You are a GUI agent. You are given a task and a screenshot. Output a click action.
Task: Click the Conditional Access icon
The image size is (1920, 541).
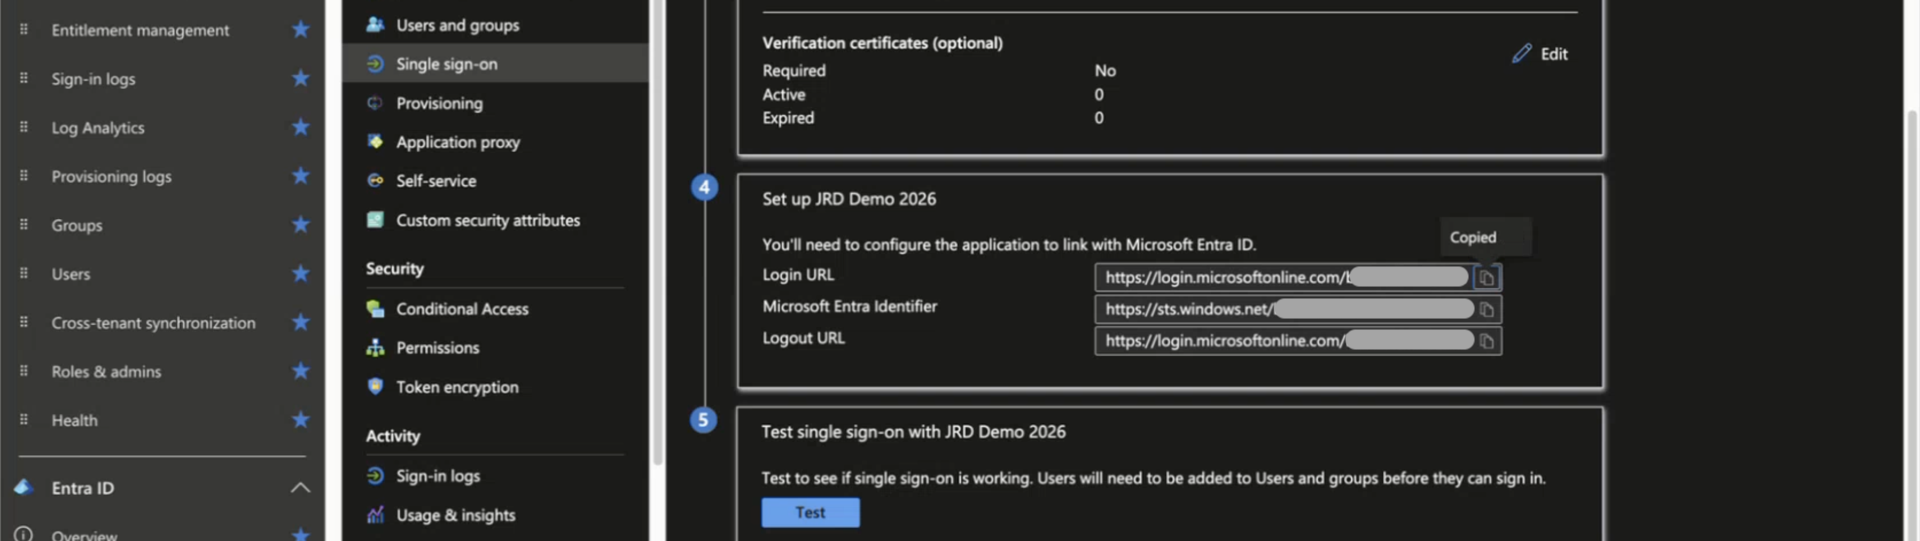tap(375, 308)
